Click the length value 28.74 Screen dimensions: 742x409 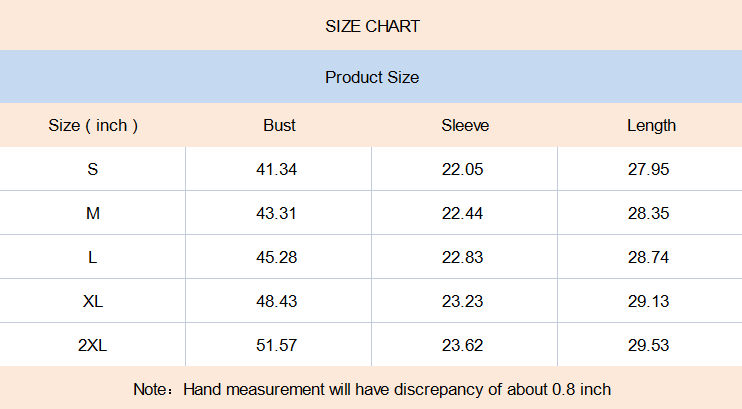click(649, 257)
